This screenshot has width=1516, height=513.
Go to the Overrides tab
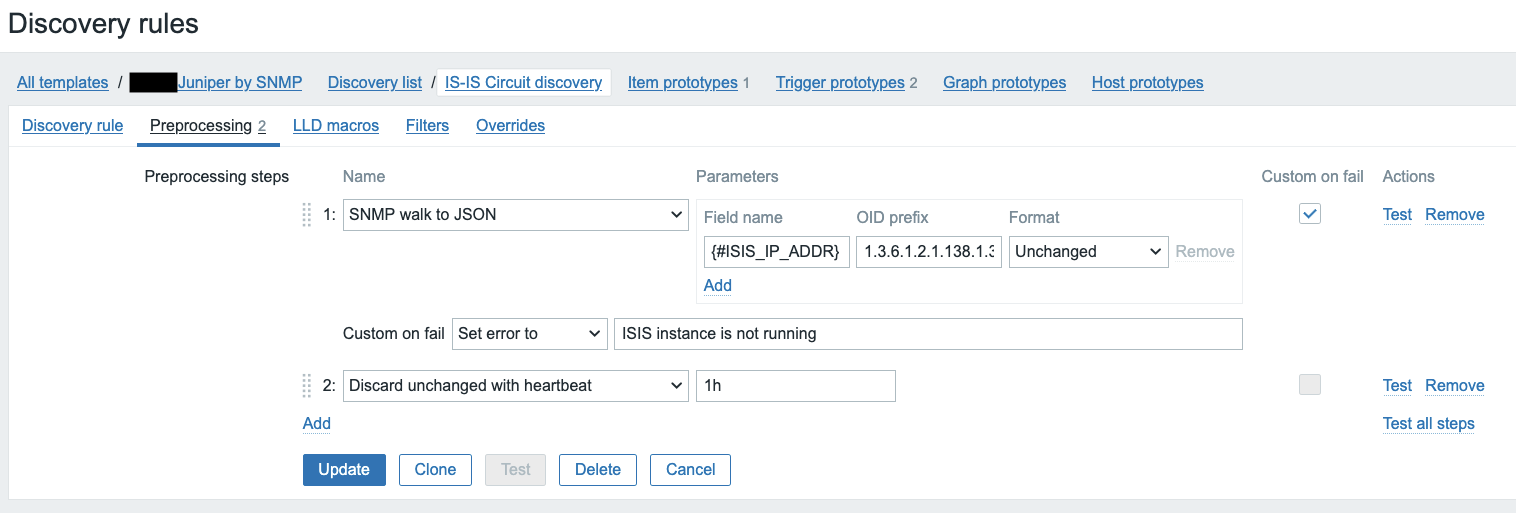point(510,126)
